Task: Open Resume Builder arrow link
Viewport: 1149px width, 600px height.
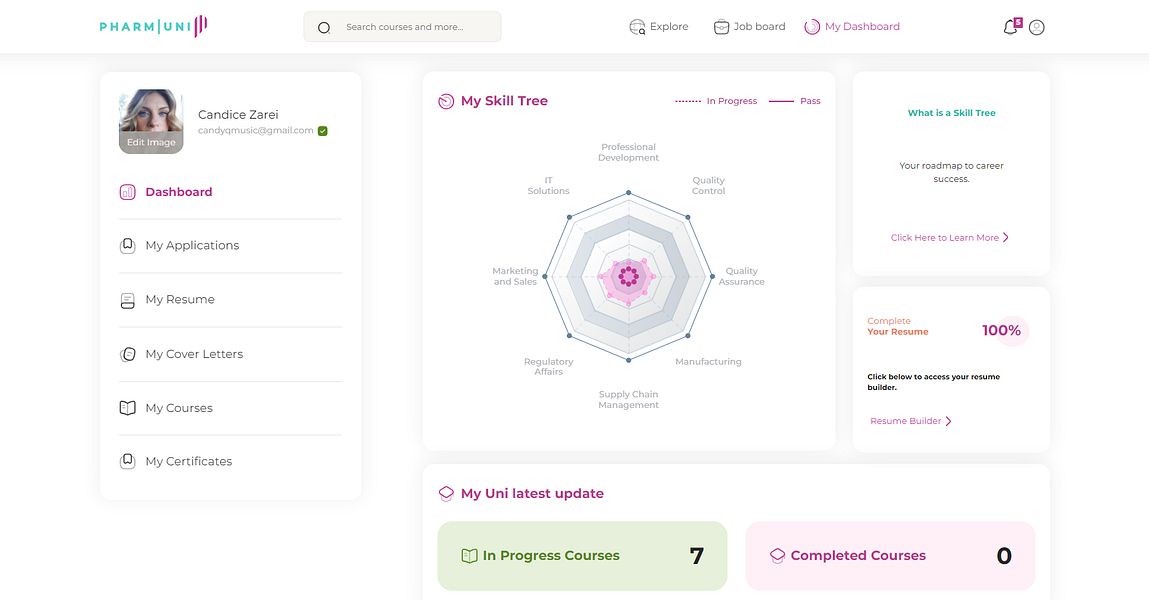Action: (948, 421)
